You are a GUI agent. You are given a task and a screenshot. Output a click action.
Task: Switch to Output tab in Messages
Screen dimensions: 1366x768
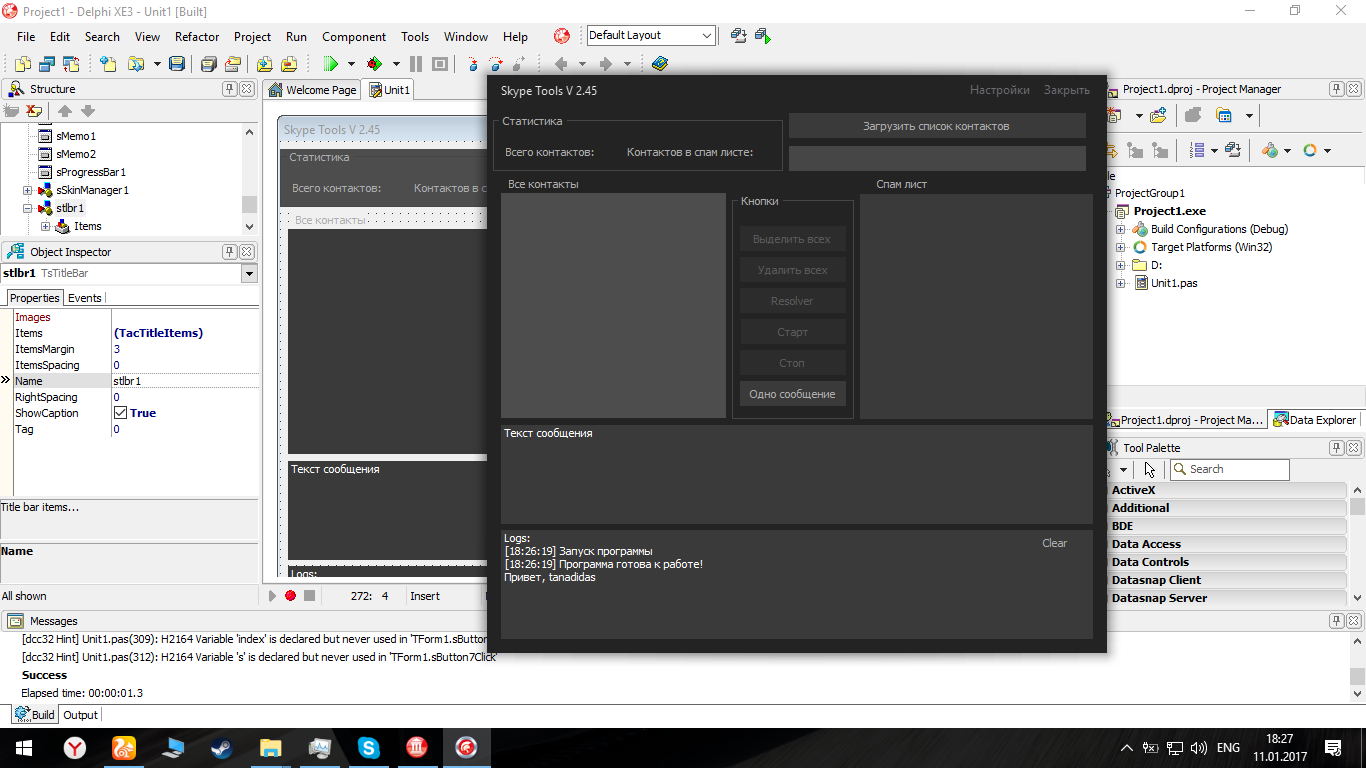pyautogui.click(x=80, y=715)
